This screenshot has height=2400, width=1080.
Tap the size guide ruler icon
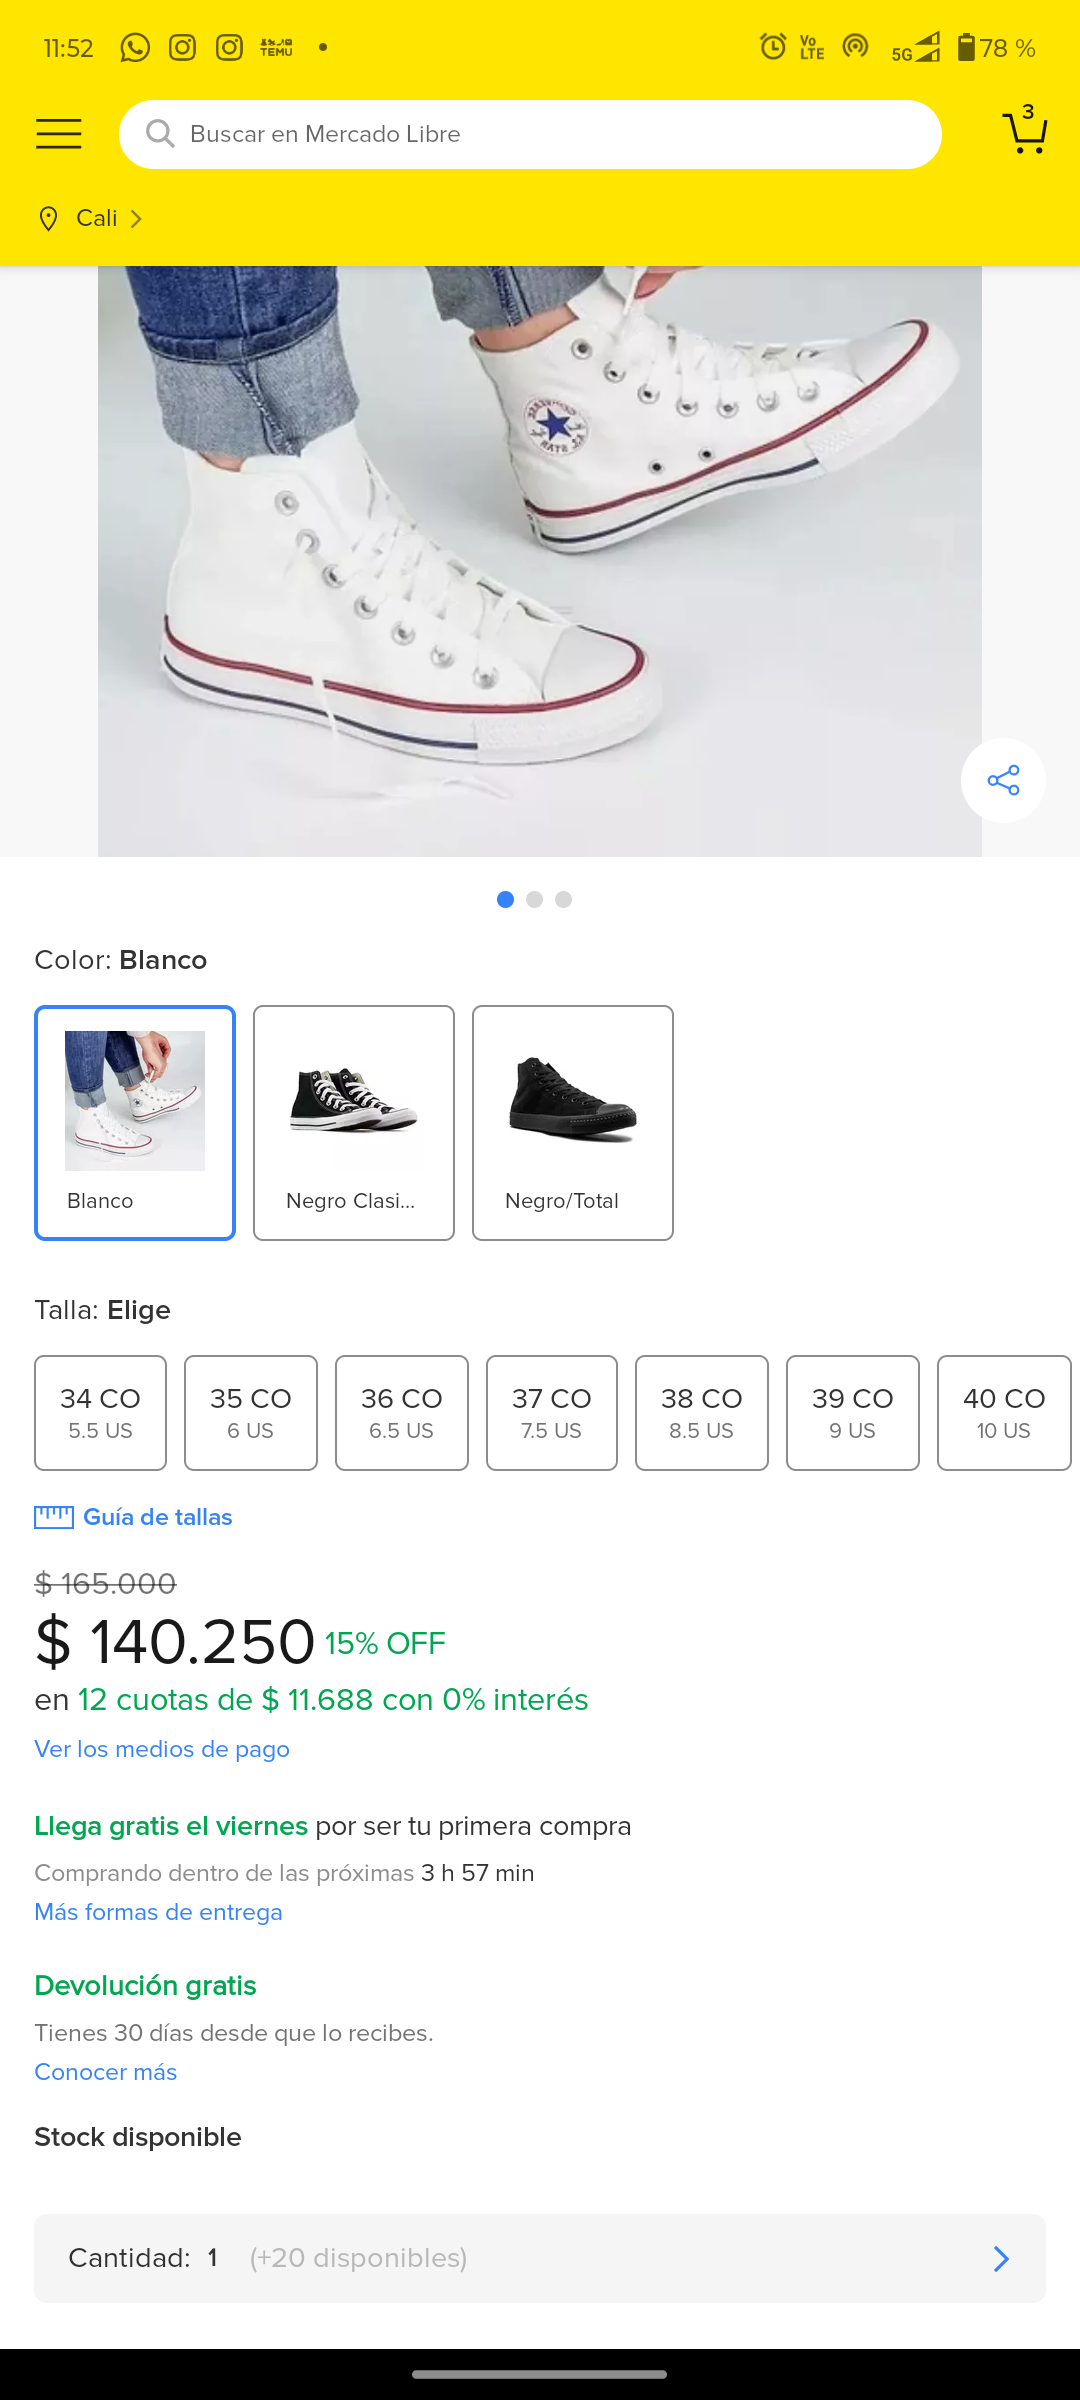click(54, 1517)
